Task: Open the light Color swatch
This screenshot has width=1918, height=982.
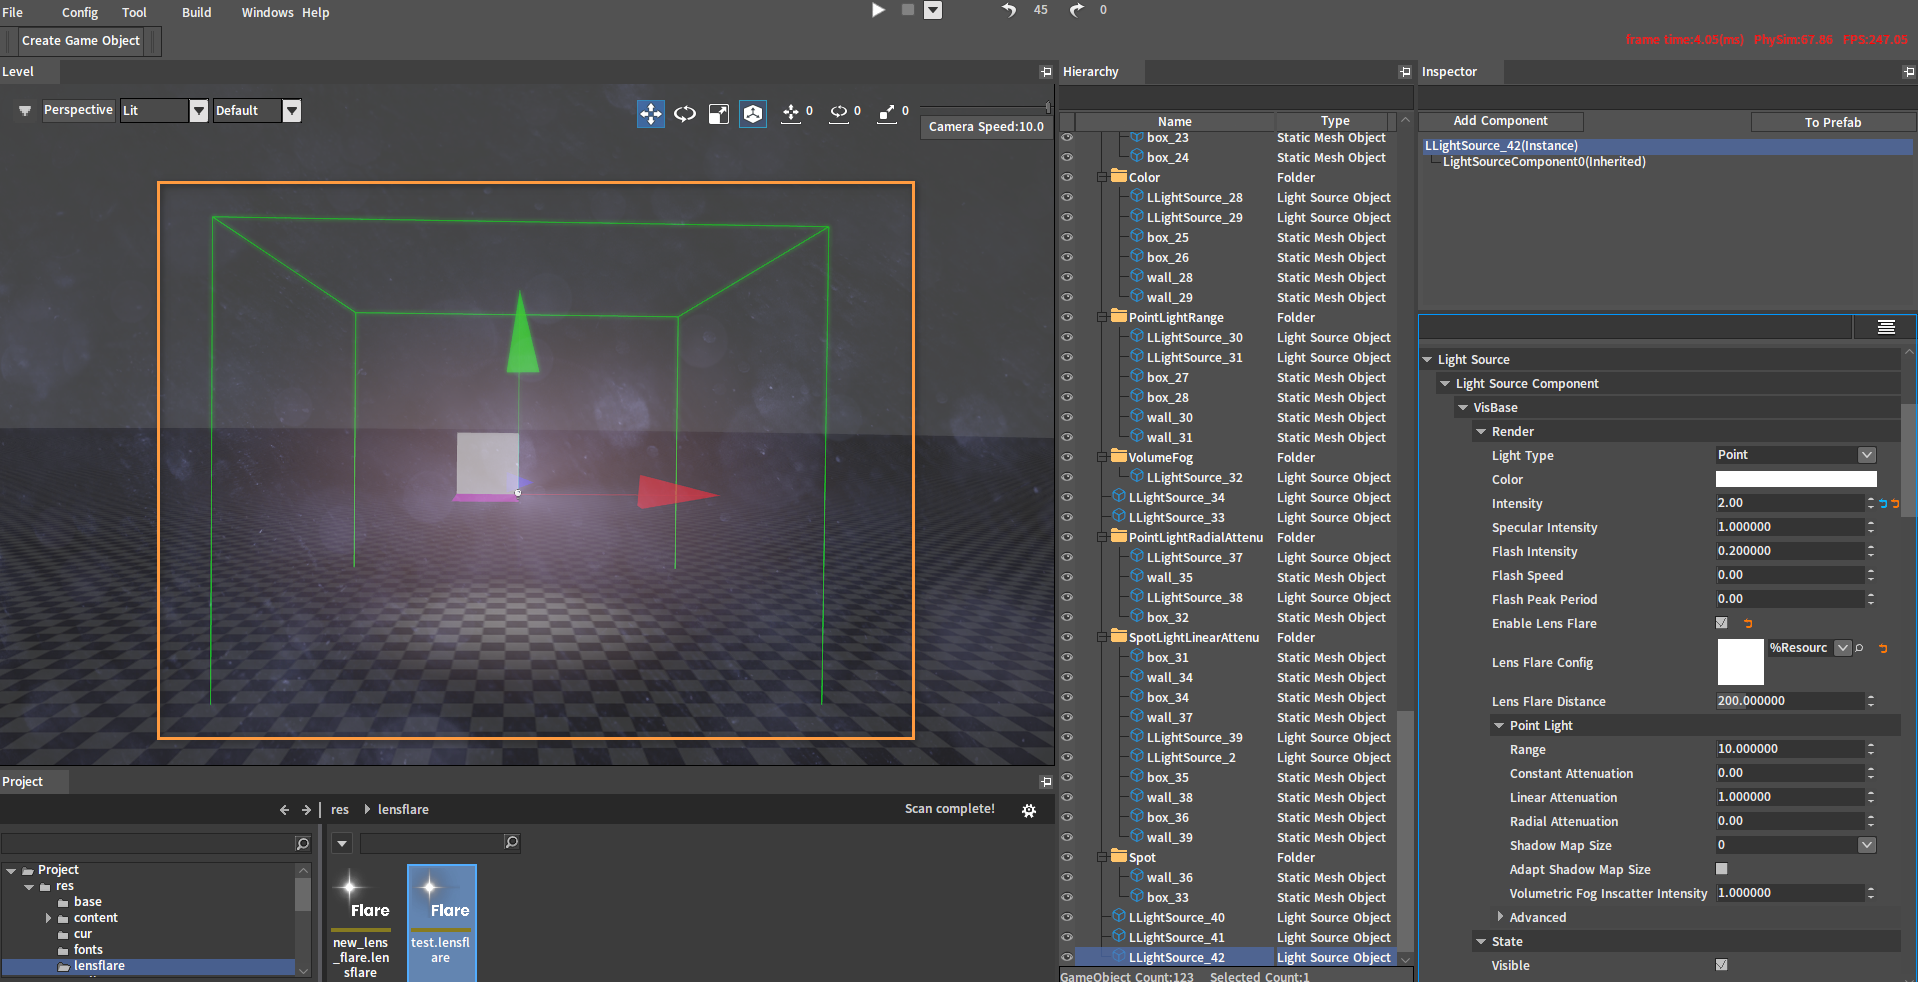Action: pos(1796,479)
